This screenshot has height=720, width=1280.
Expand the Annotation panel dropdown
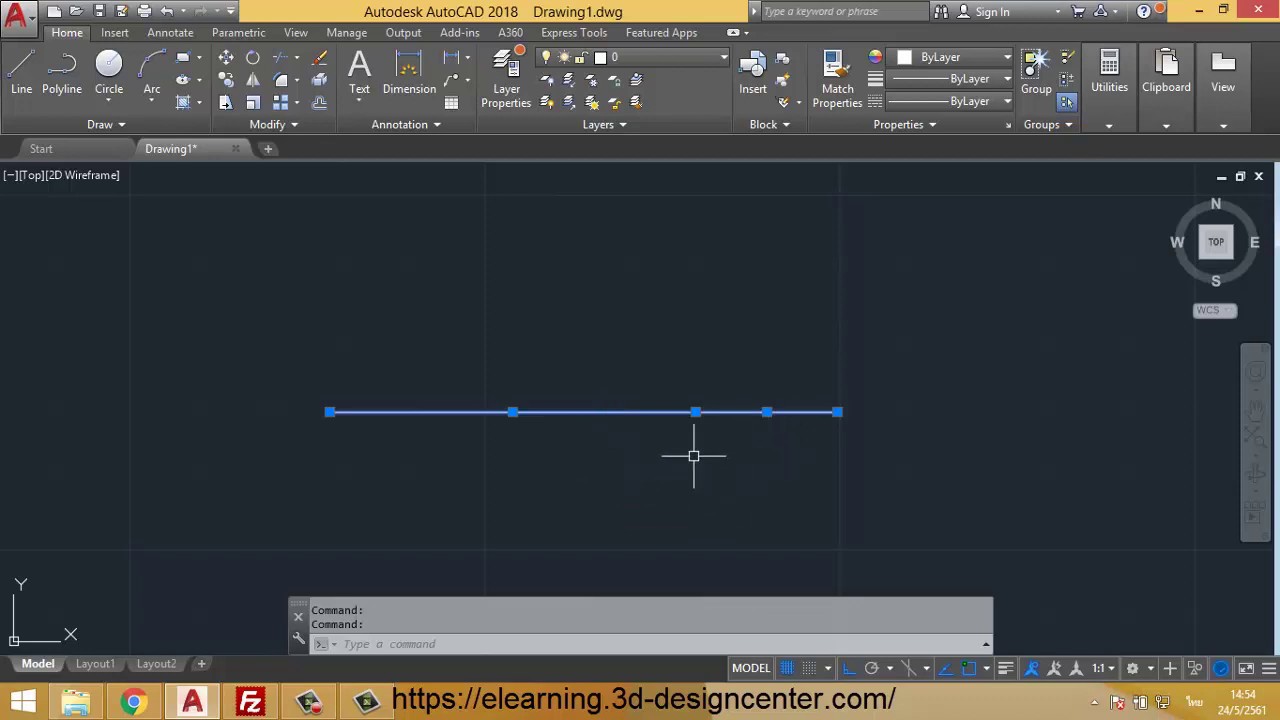(x=406, y=125)
